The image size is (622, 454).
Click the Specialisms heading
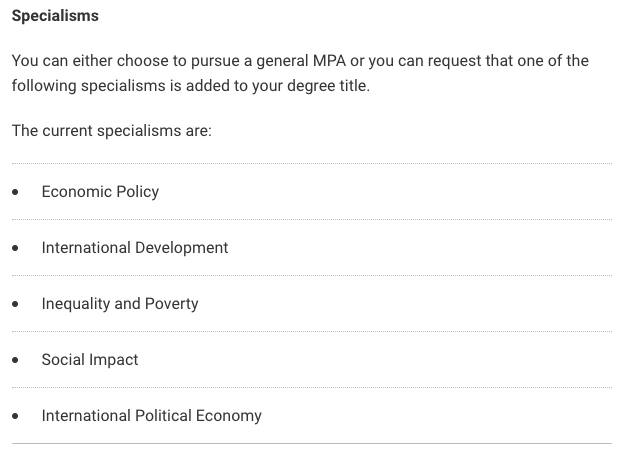pyautogui.click(x=55, y=16)
